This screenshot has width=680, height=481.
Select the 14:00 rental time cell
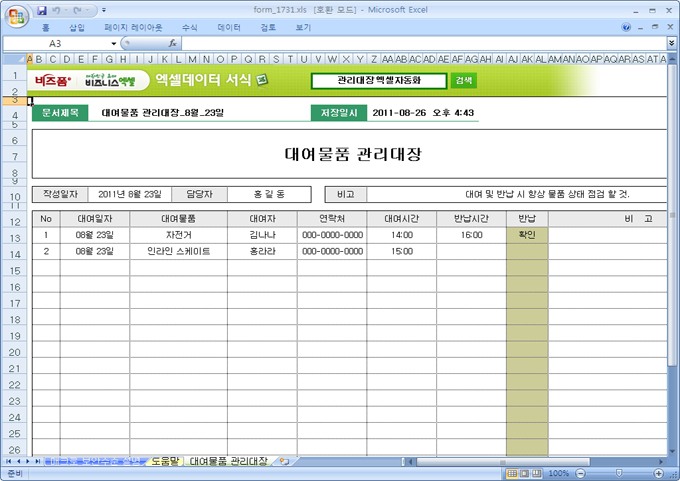coord(402,235)
